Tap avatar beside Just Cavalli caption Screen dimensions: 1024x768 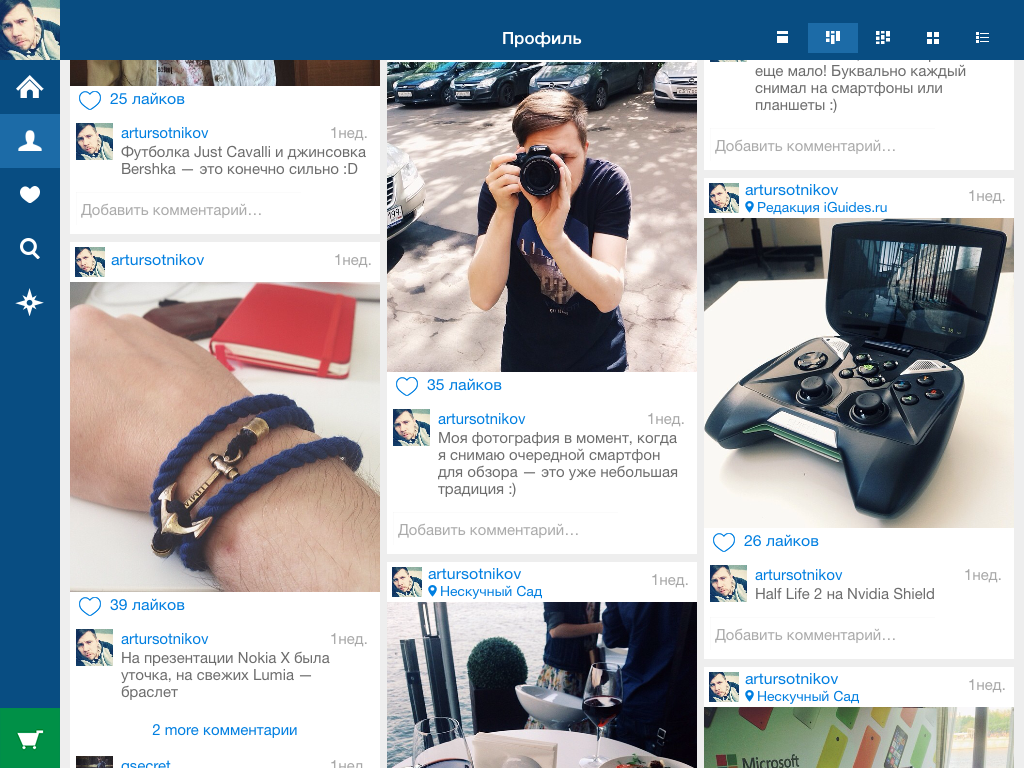click(x=95, y=142)
